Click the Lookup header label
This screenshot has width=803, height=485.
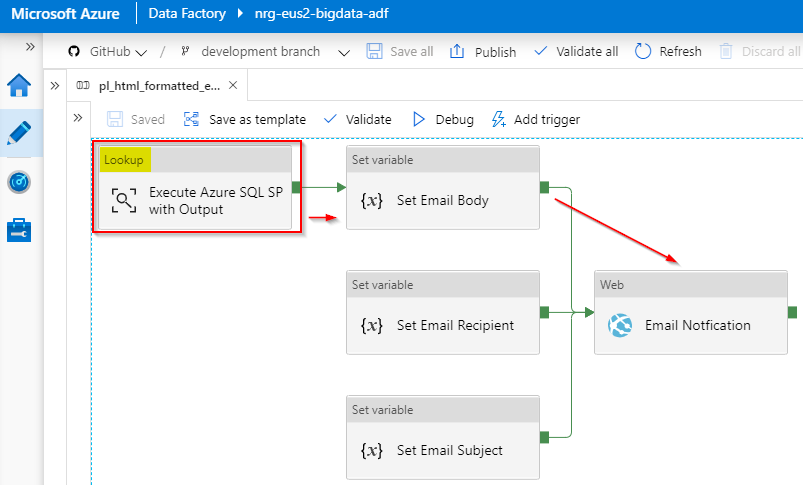pos(124,160)
